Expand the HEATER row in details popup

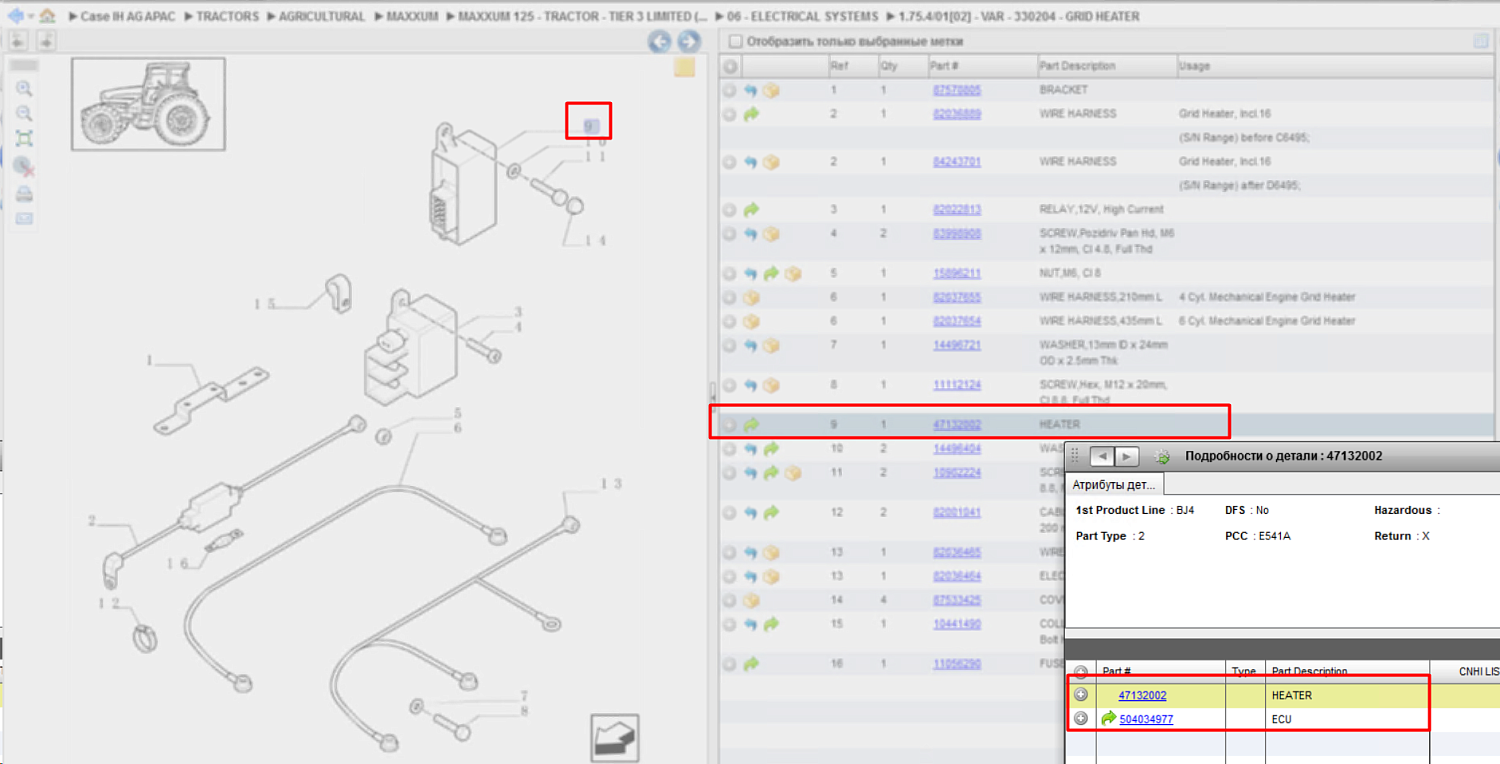click(x=1081, y=695)
